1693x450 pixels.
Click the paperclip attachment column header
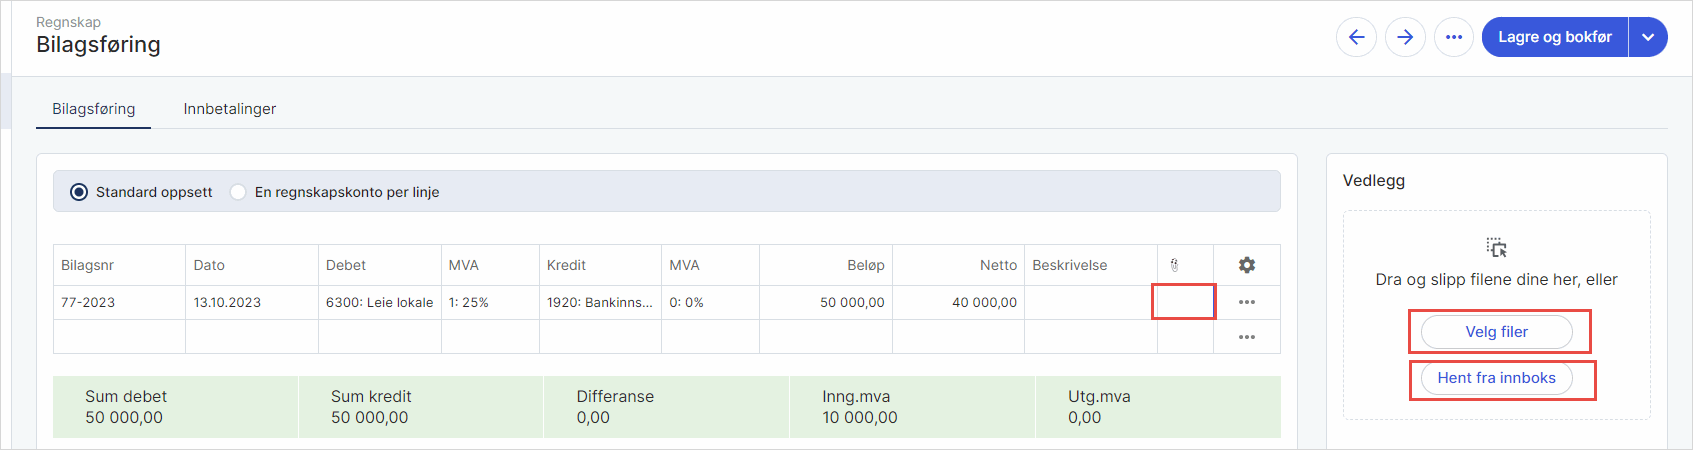tap(1175, 265)
